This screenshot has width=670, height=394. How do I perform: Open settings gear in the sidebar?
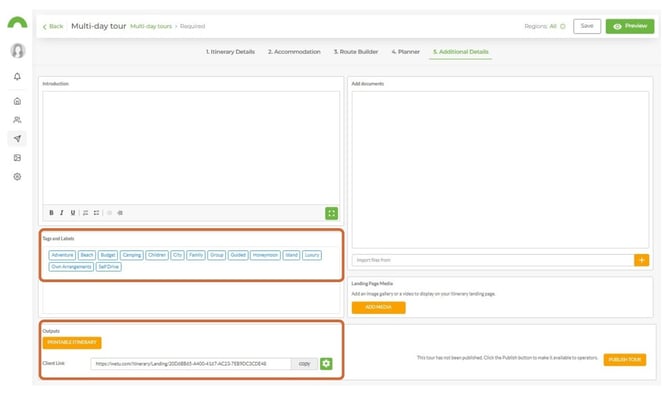17,176
